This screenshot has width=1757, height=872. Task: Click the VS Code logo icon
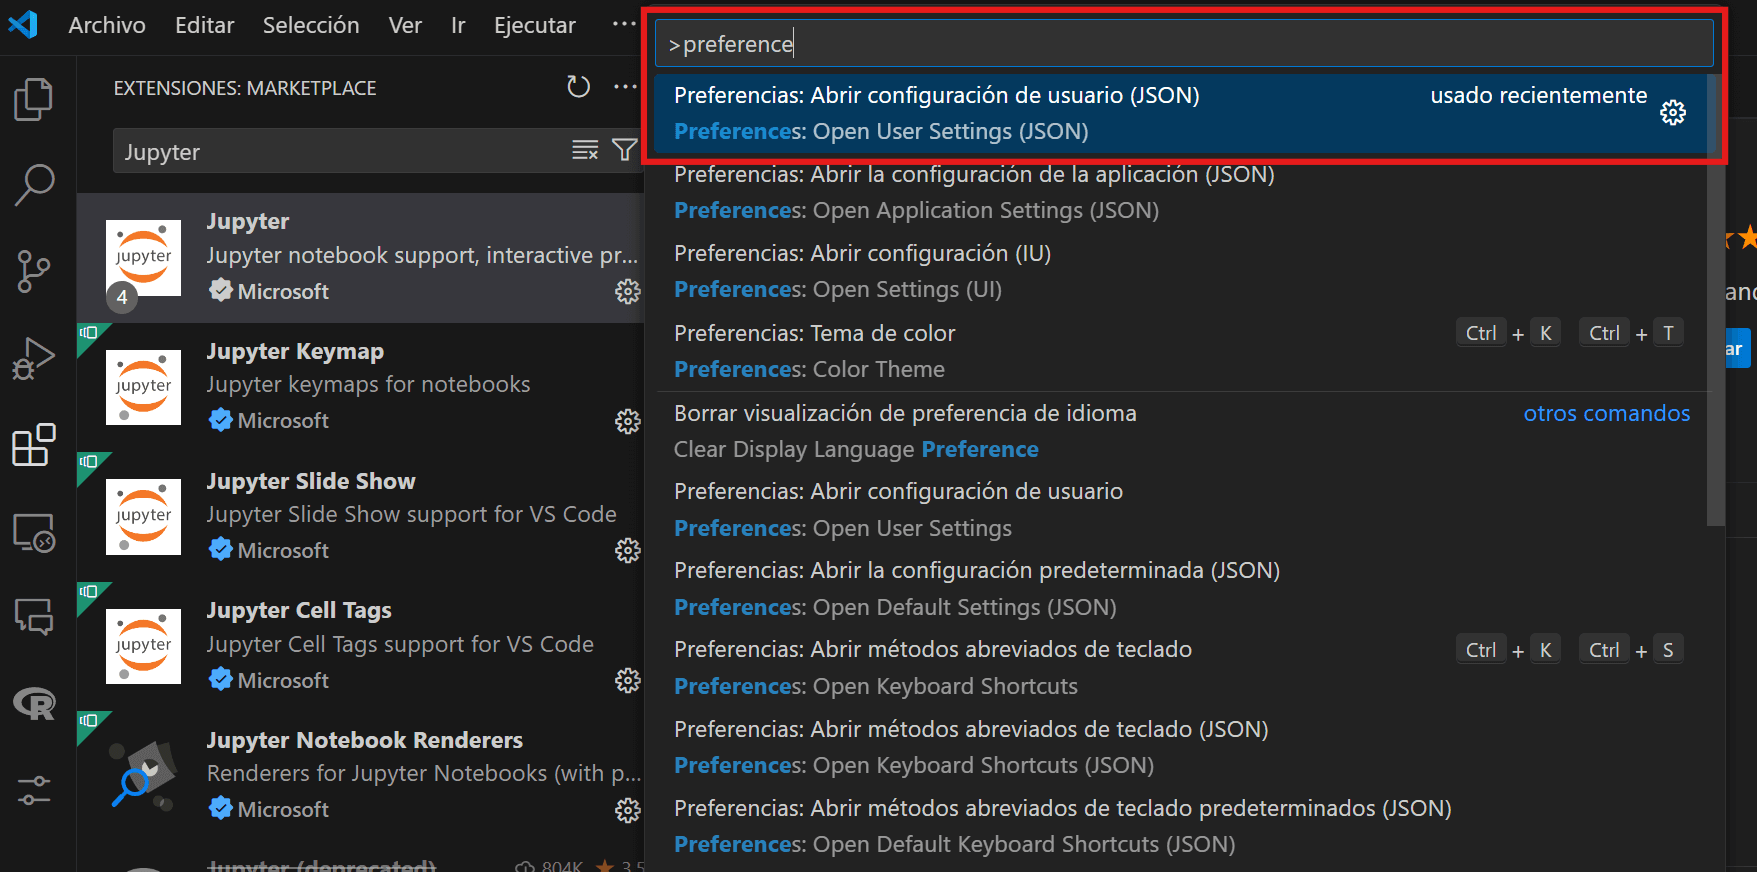pyautogui.click(x=23, y=24)
